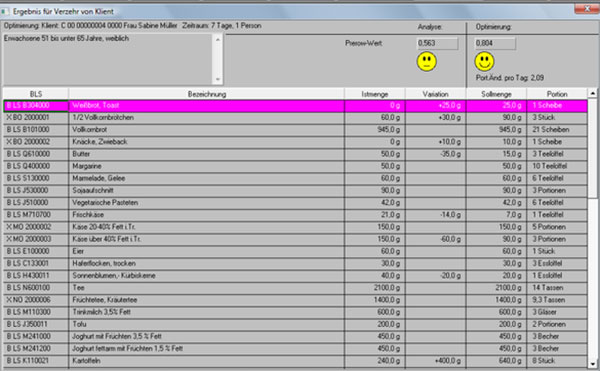Click the table scrollbar up arrow

[x=592, y=93]
